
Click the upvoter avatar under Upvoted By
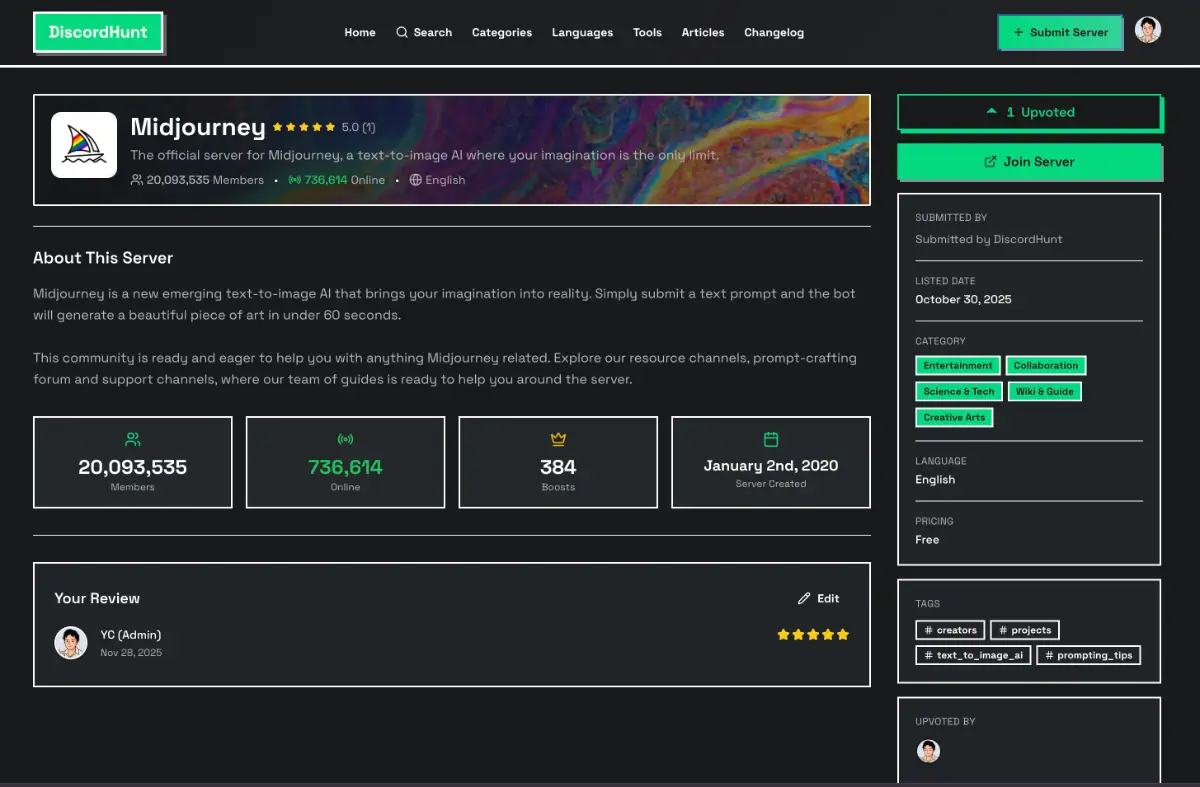(x=929, y=751)
